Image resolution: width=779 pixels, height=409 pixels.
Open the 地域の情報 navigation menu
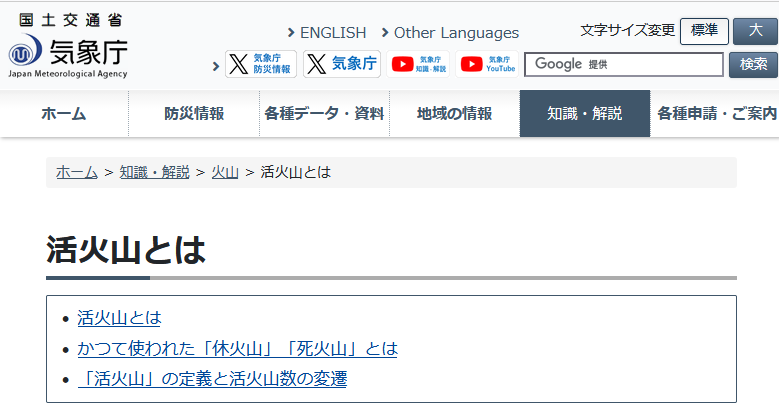coord(455,113)
